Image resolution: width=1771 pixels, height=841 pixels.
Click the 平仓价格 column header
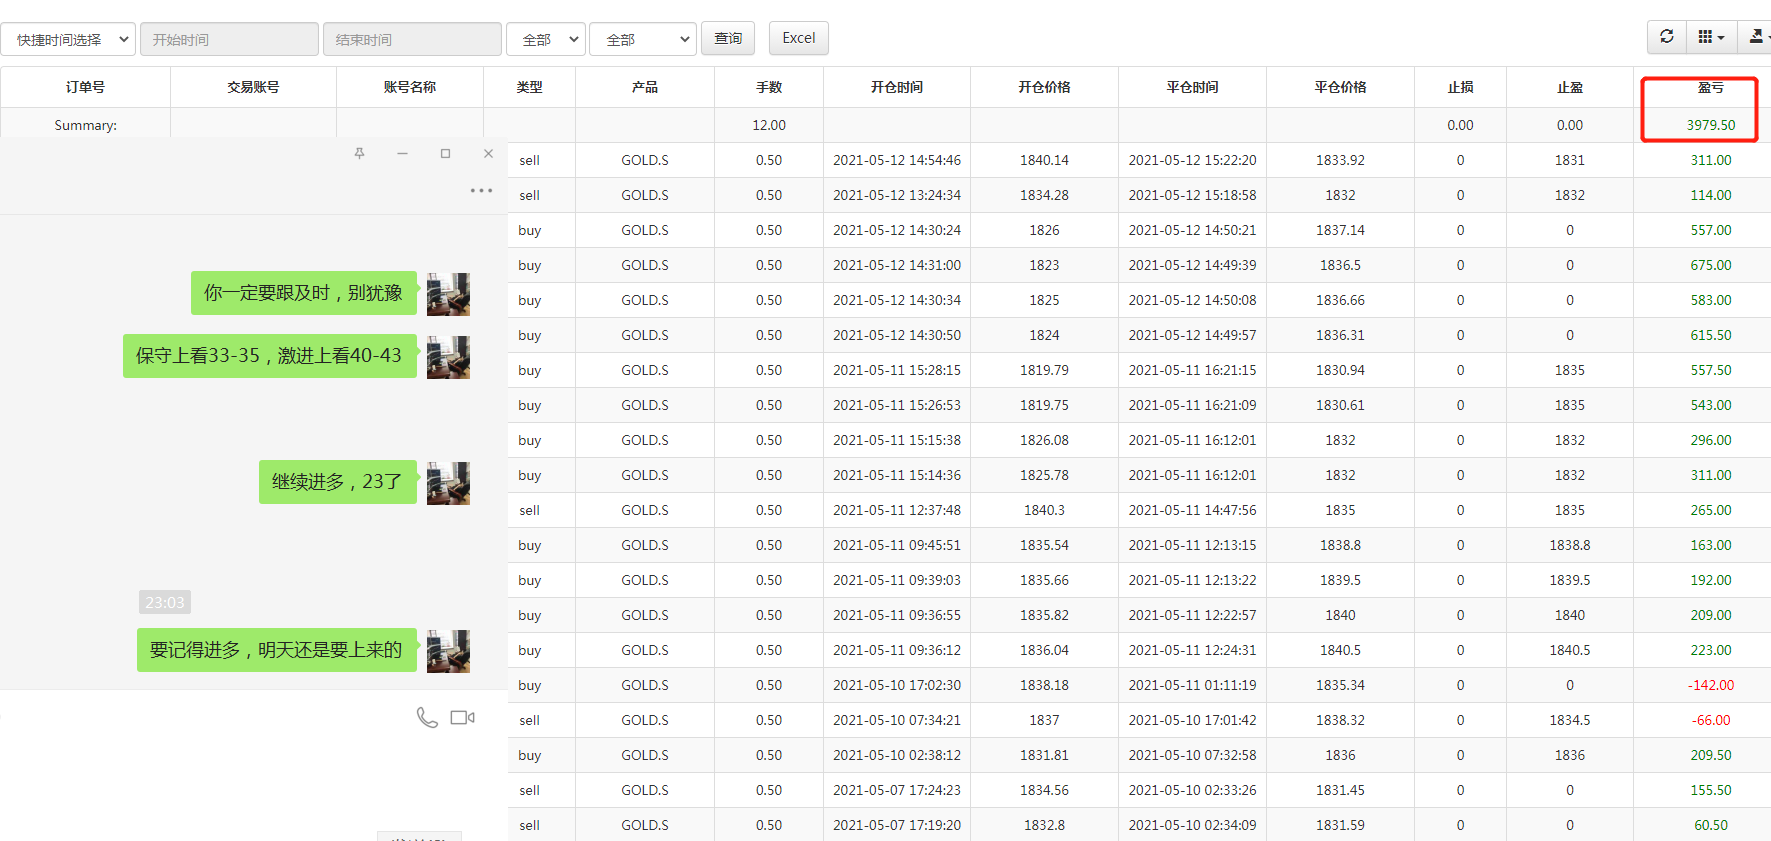click(1340, 87)
